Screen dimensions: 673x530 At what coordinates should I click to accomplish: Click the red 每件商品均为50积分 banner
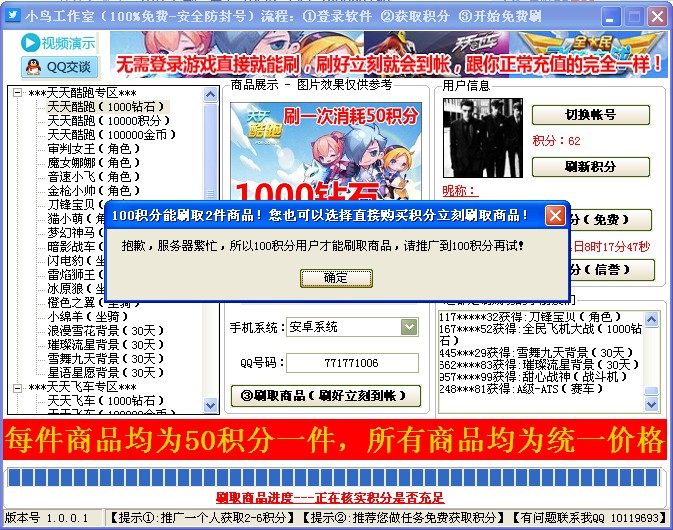click(x=335, y=440)
